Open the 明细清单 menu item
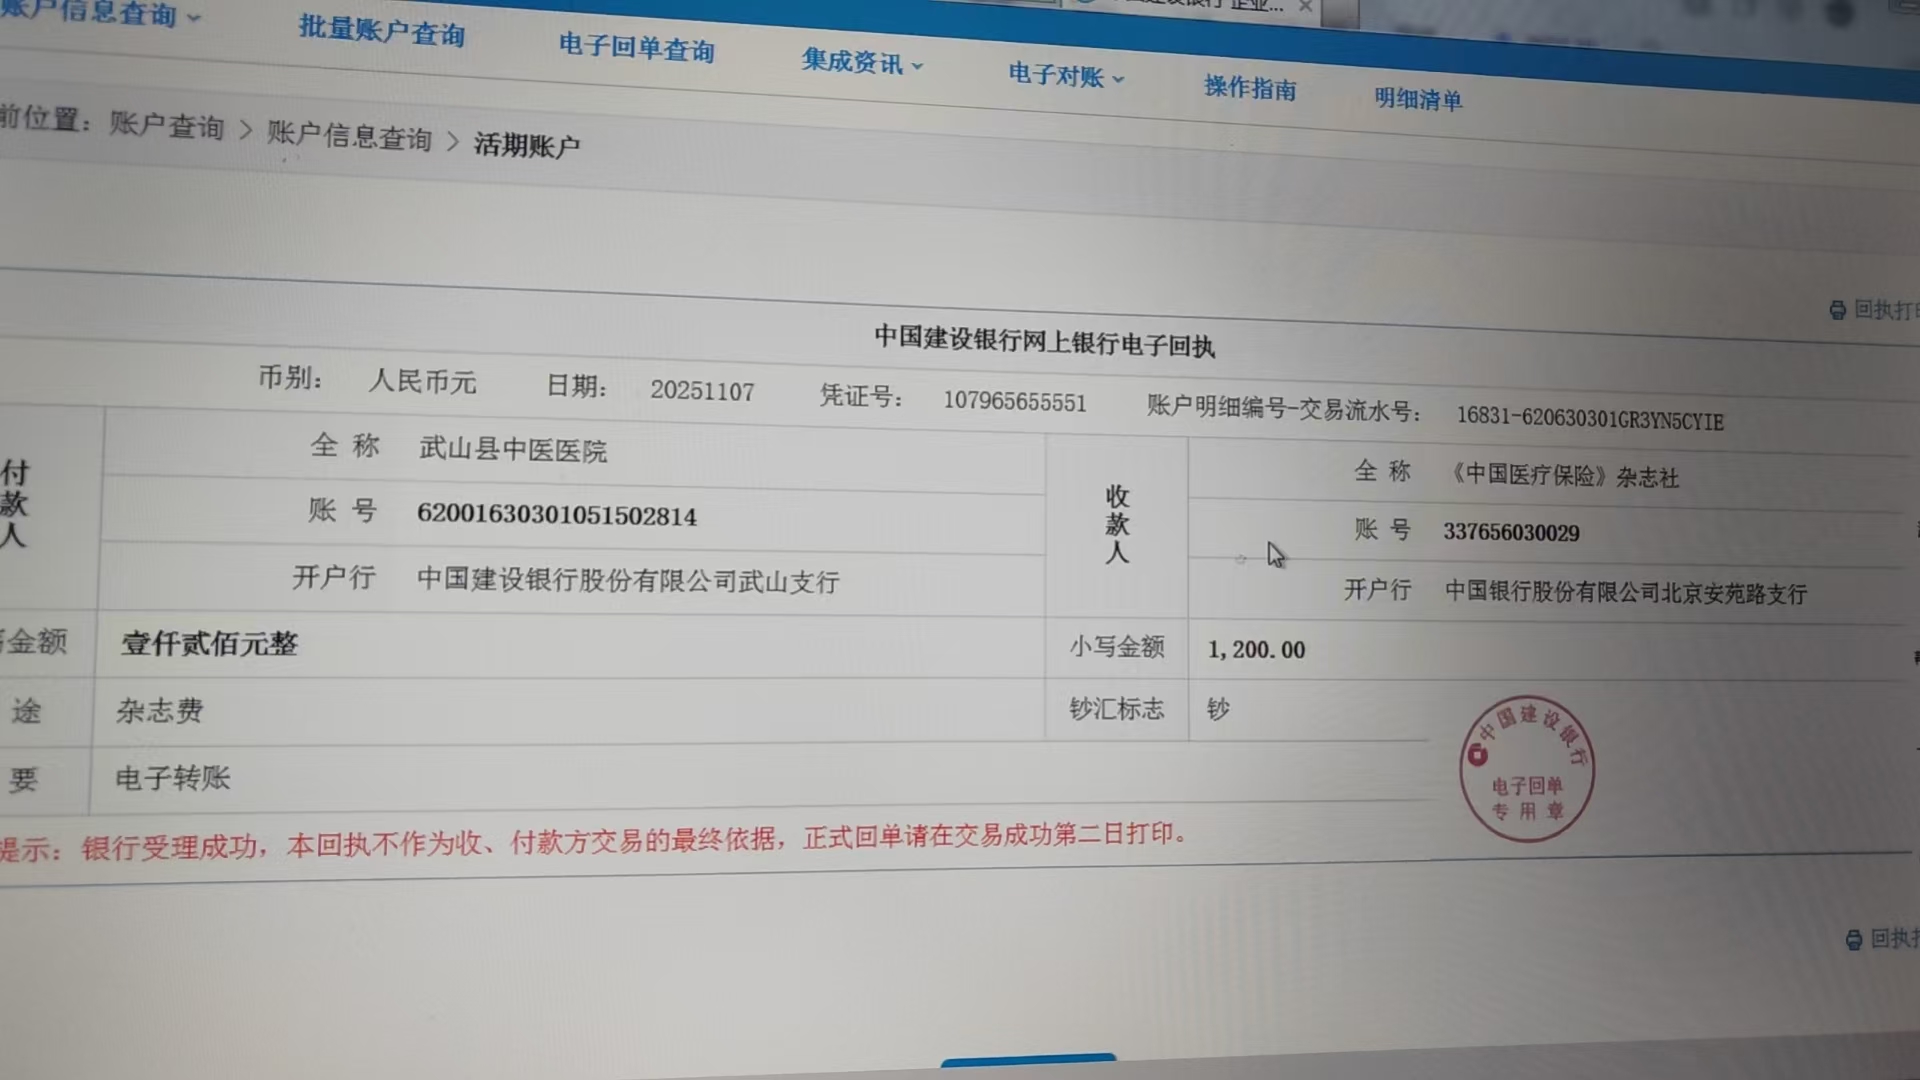The height and width of the screenshot is (1080, 1920). (1418, 99)
